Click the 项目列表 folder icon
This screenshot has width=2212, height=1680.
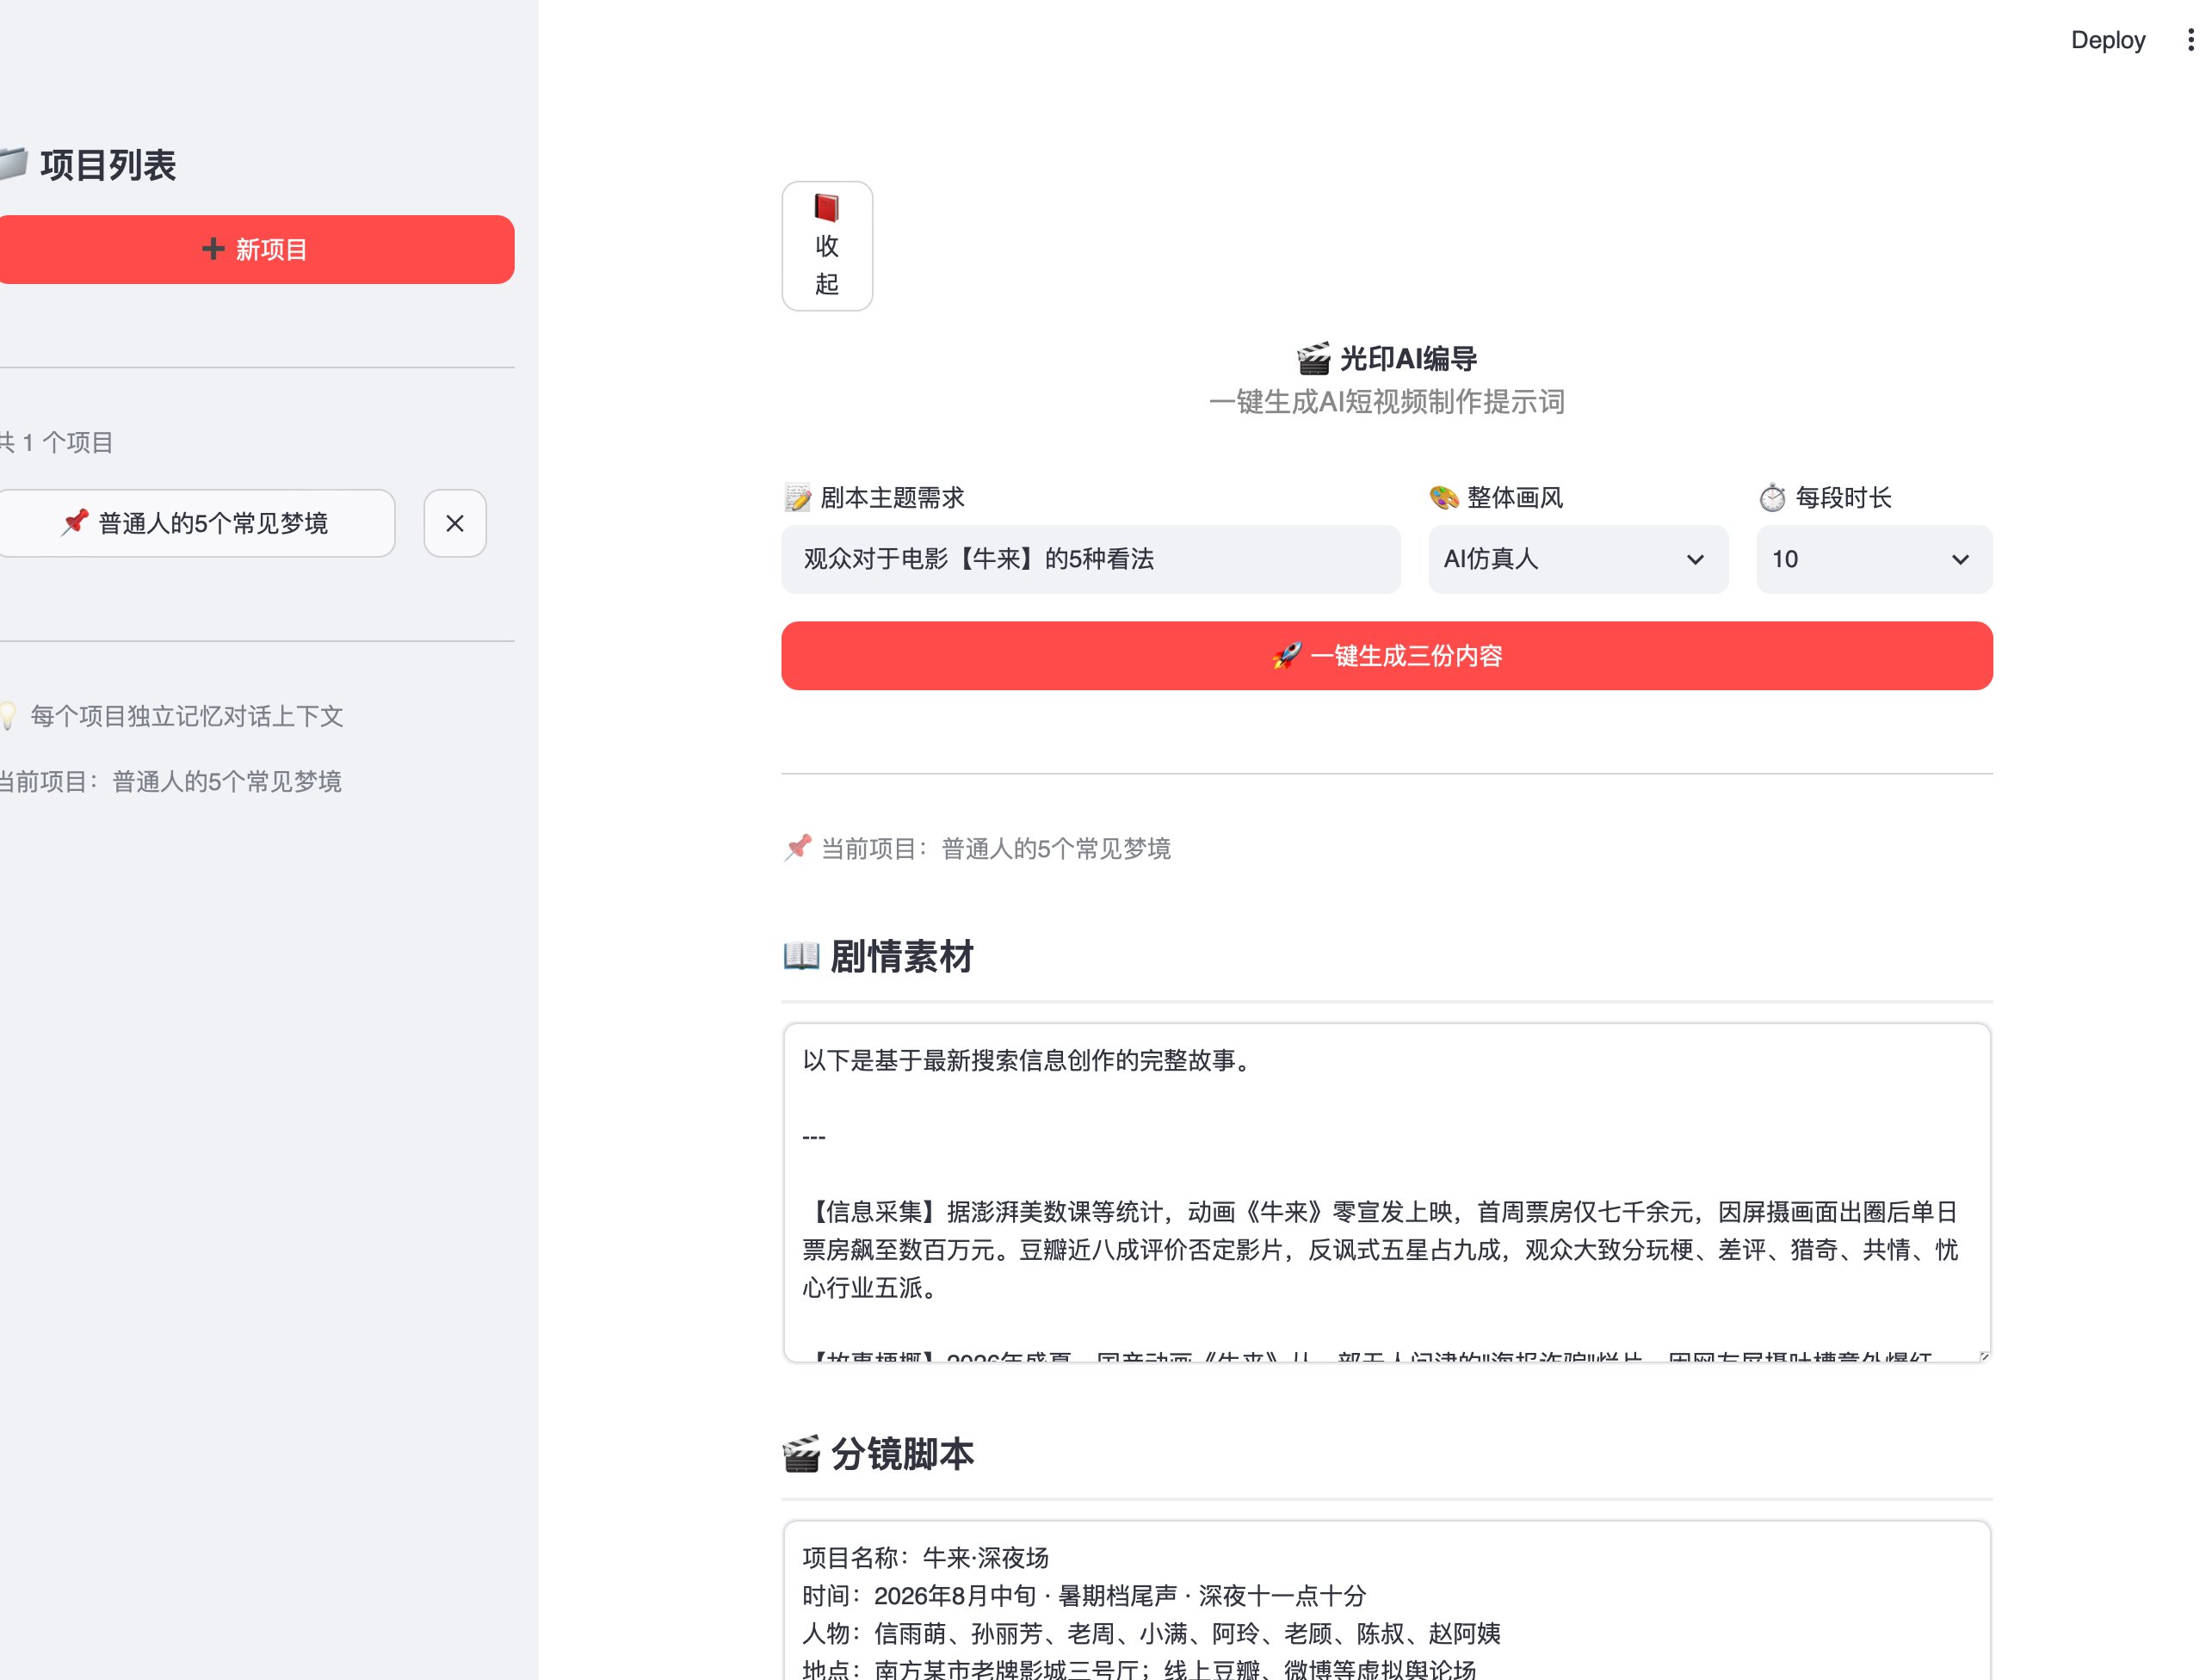pyautogui.click(x=12, y=164)
